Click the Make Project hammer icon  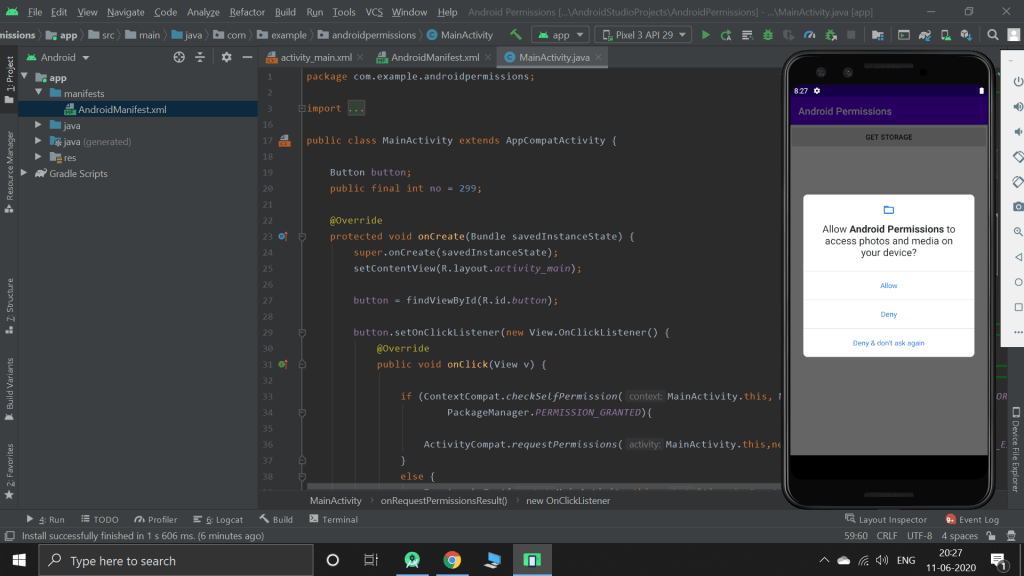click(516, 35)
